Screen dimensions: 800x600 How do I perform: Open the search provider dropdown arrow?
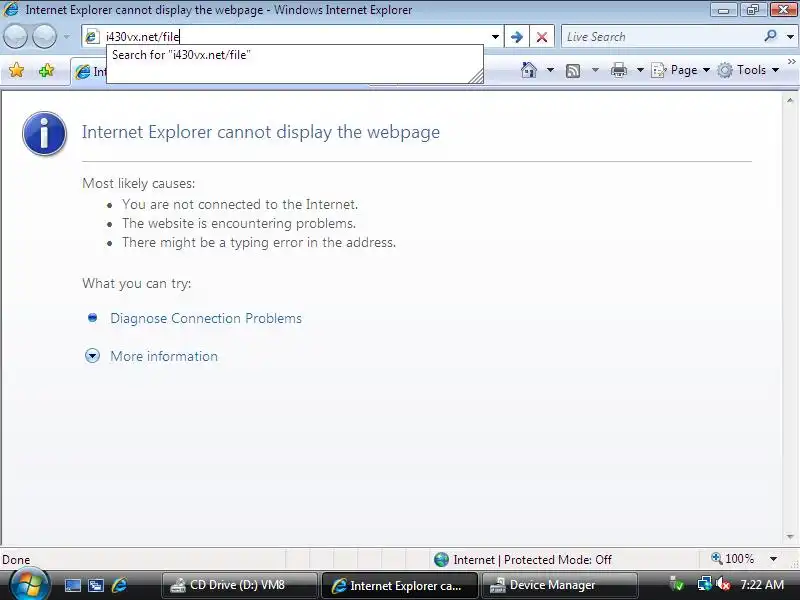click(x=790, y=37)
